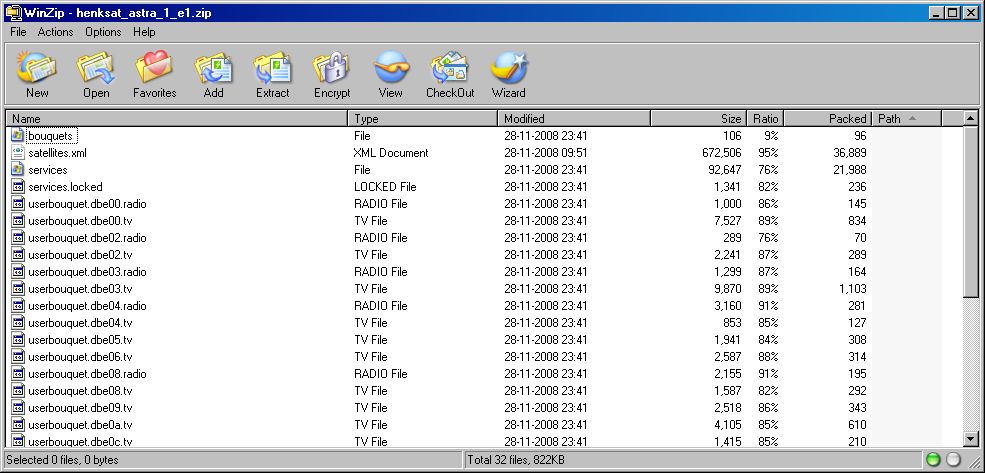
Task: Click the View toolbar icon
Action: coord(391,68)
